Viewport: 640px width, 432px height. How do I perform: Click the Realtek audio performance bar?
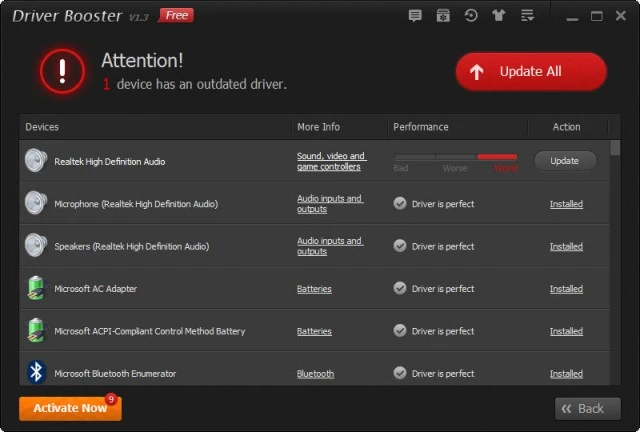tap(456, 157)
